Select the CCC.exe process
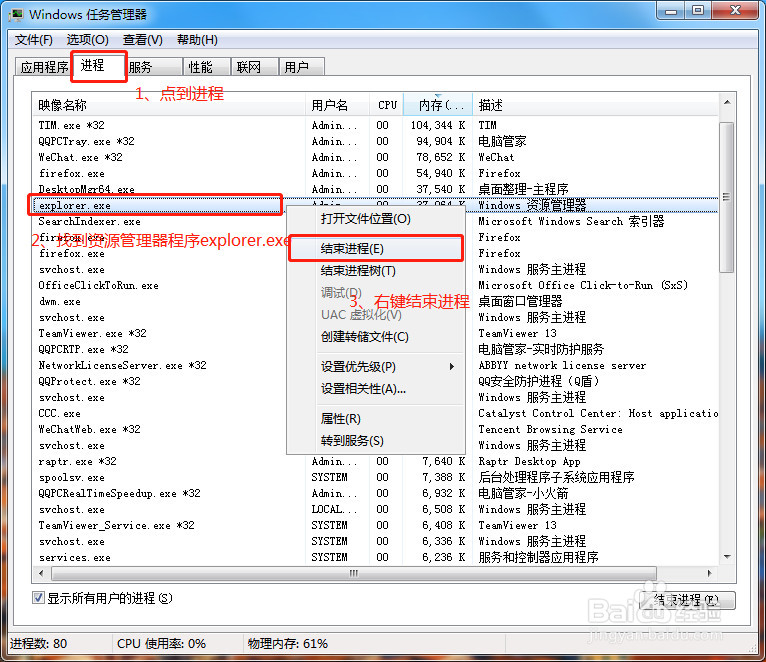This screenshot has height=662, width=766. [60, 413]
